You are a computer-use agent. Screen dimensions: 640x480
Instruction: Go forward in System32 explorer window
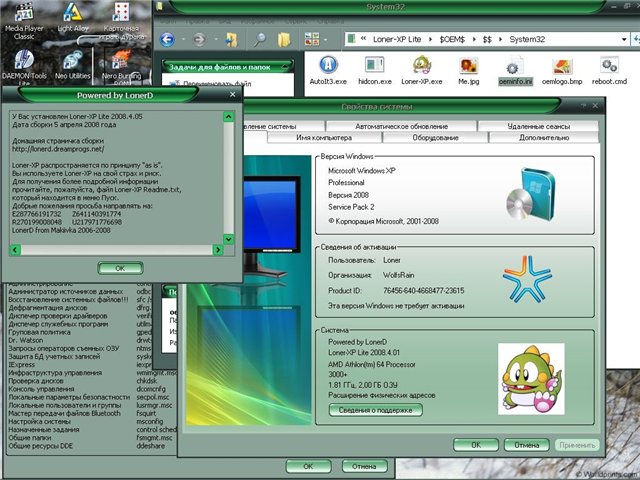pyautogui.click(x=200, y=40)
